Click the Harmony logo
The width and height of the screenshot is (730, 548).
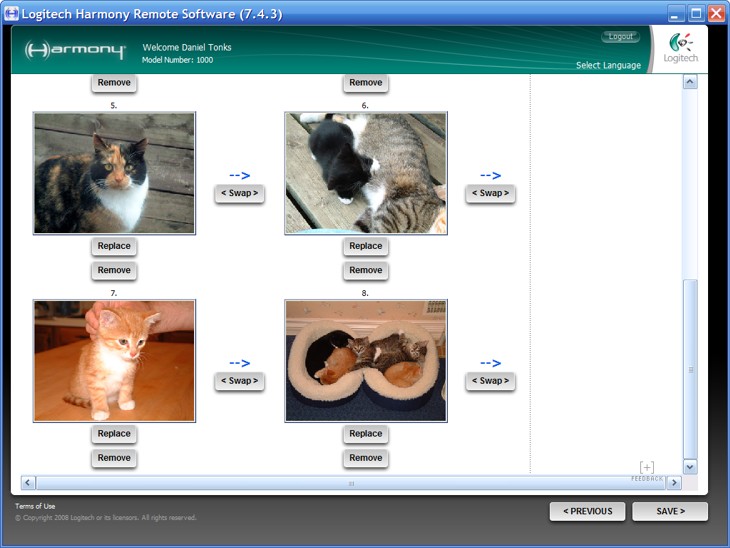click(x=75, y=50)
